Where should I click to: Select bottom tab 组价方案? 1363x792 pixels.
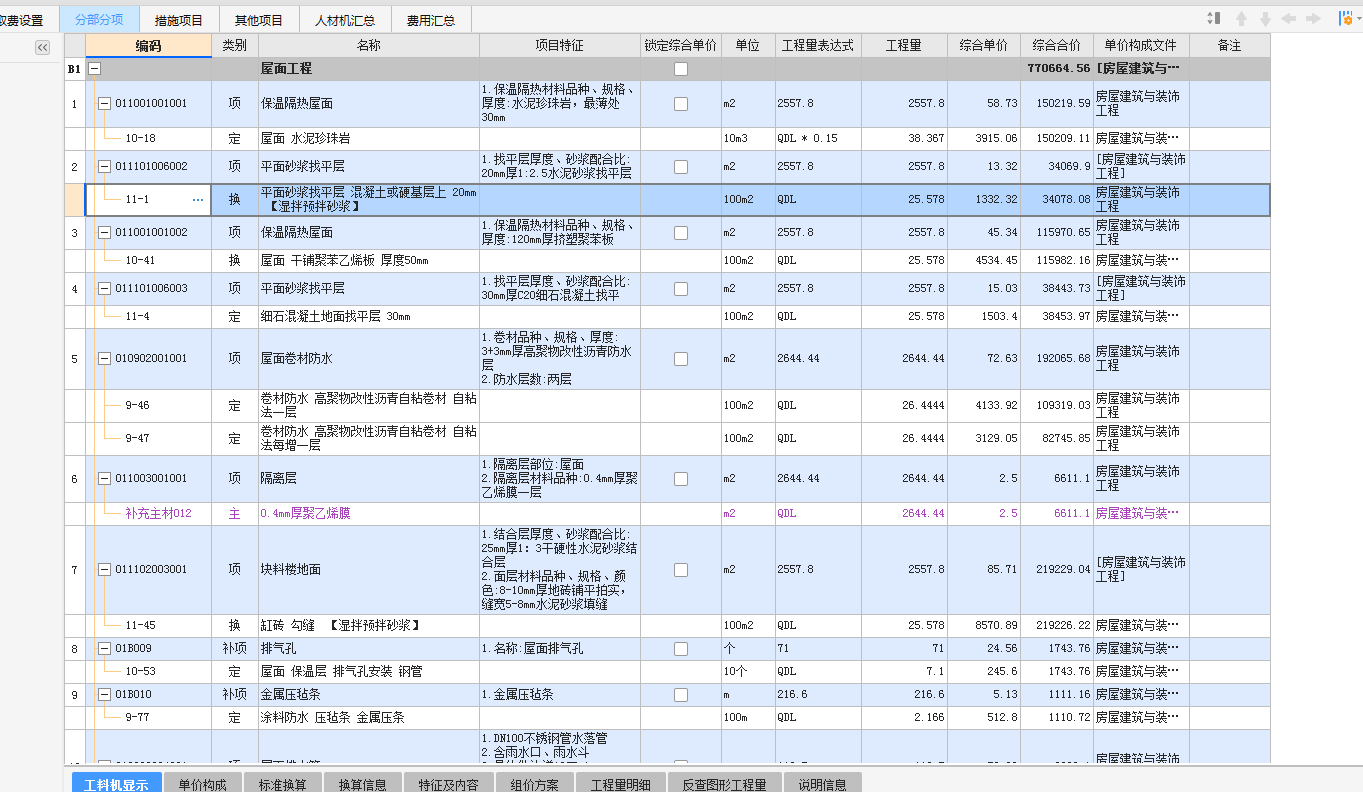click(535, 783)
